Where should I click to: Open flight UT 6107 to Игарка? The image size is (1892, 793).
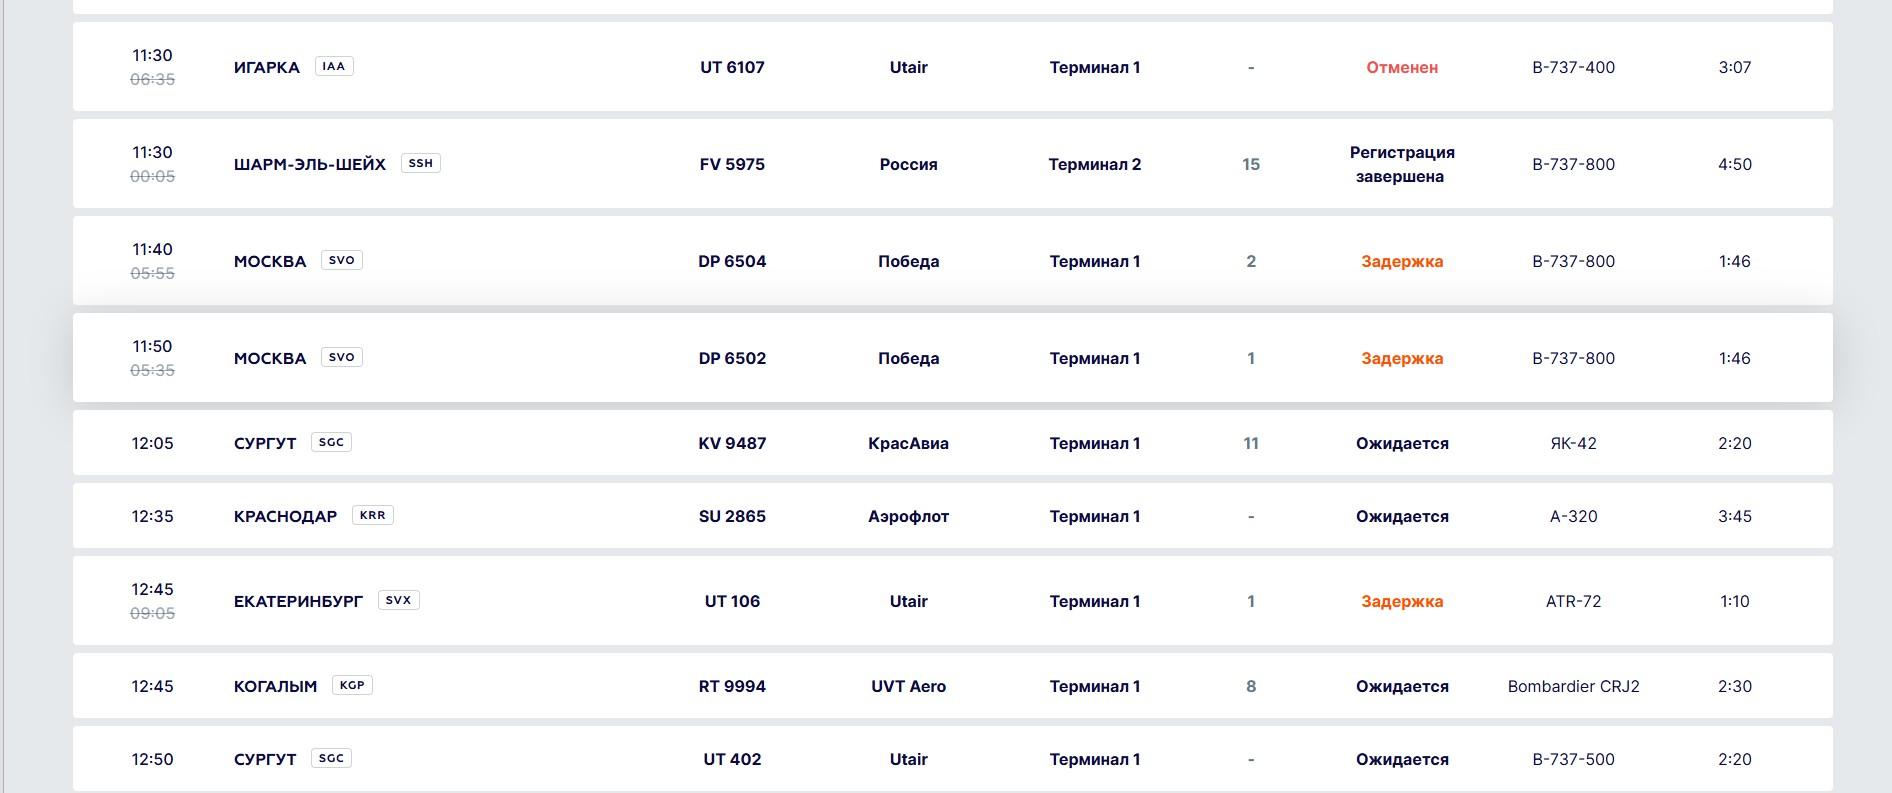[x=732, y=67]
